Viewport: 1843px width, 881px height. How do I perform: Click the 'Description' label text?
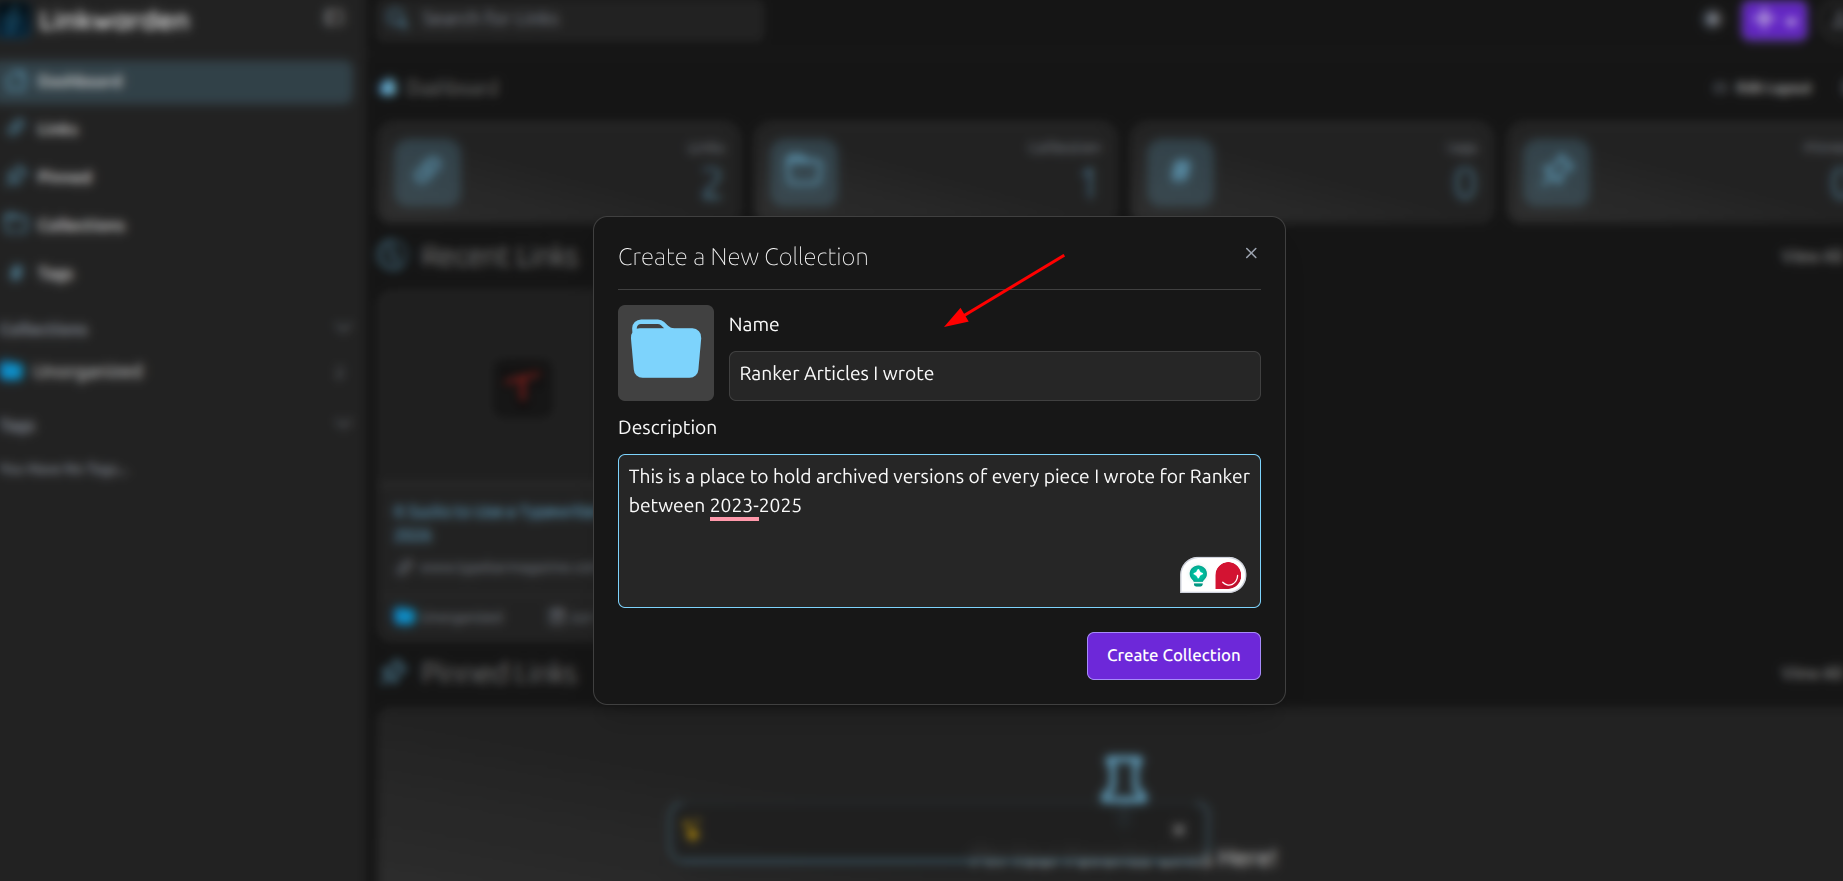click(667, 428)
